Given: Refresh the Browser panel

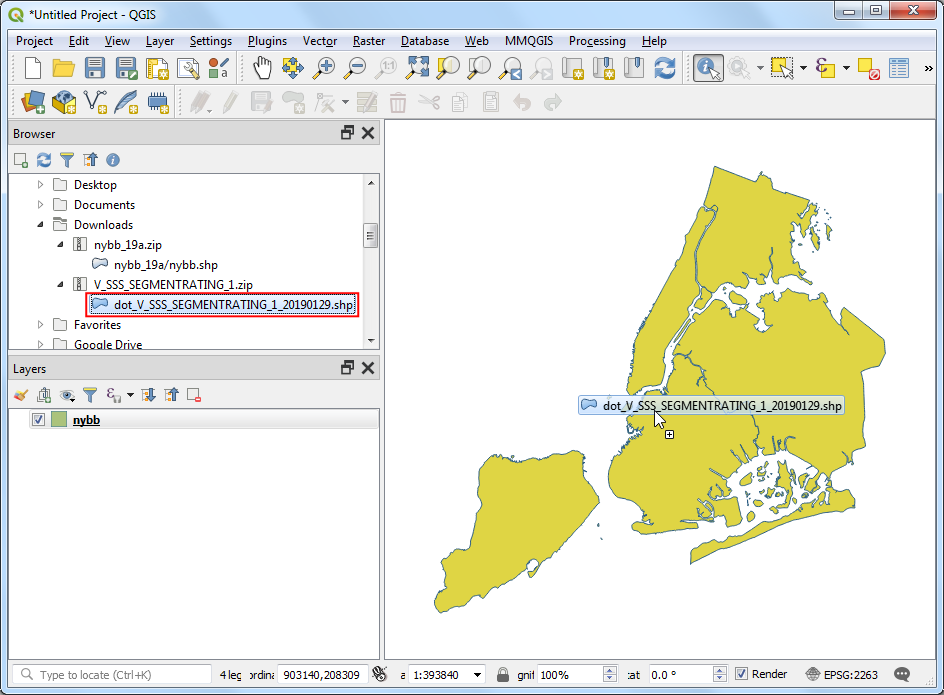Looking at the screenshot, I should (43, 160).
